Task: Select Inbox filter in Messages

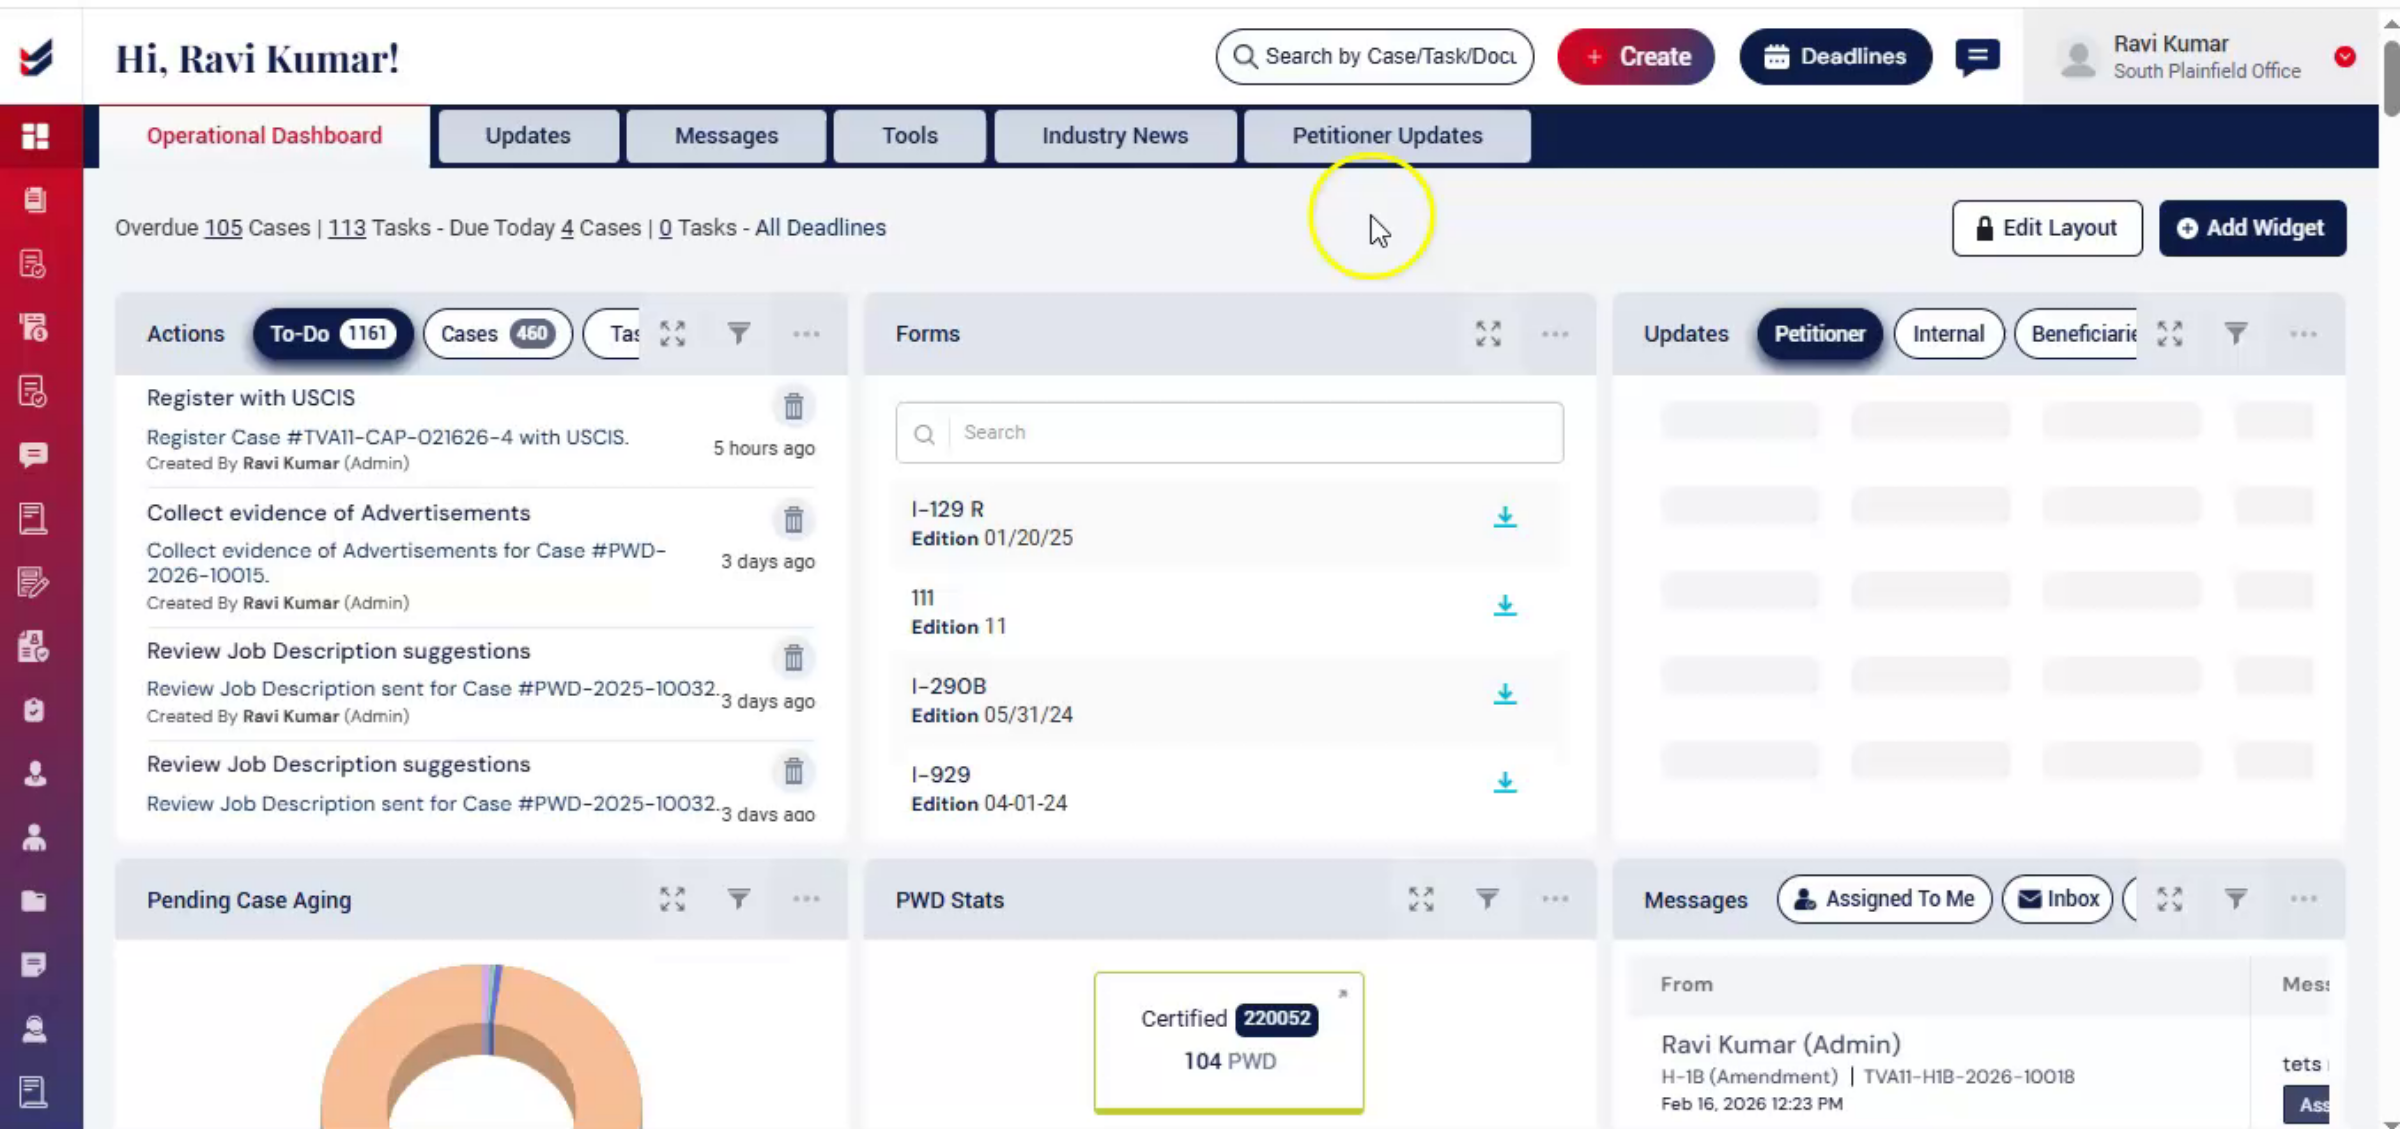Action: pyautogui.click(x=2057, y=899)
